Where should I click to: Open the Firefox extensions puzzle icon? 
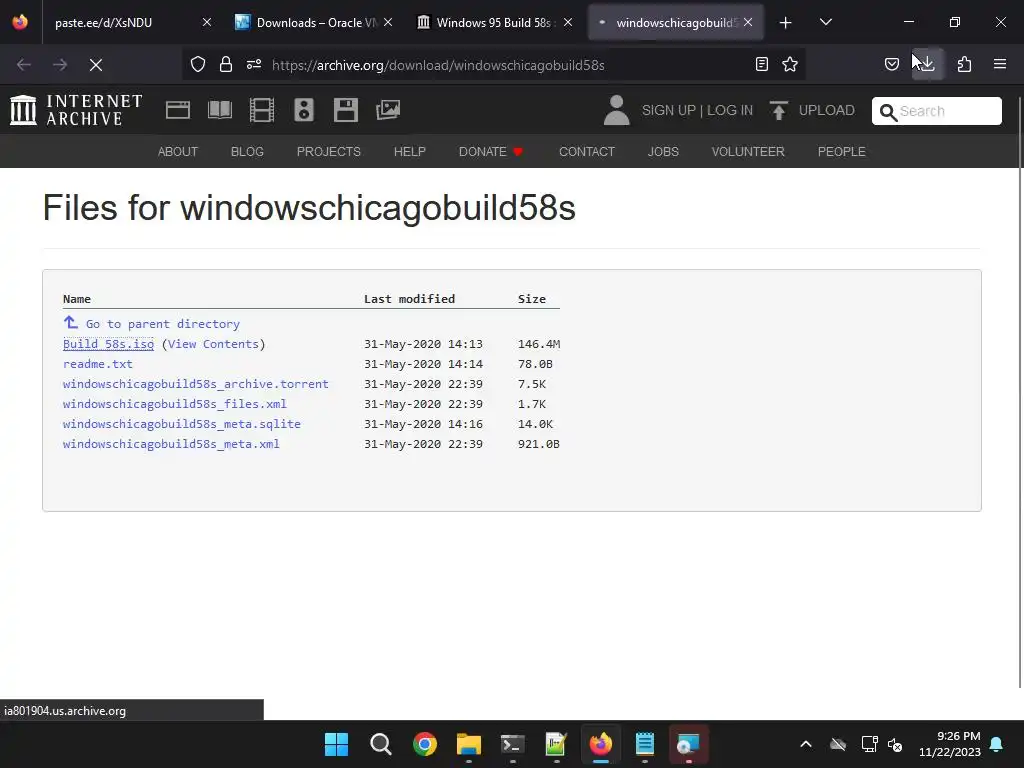pos(964,64)
